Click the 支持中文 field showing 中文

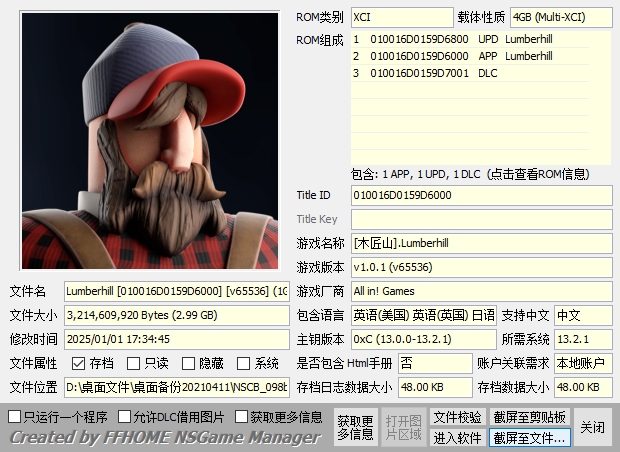(x=583, y=315)
